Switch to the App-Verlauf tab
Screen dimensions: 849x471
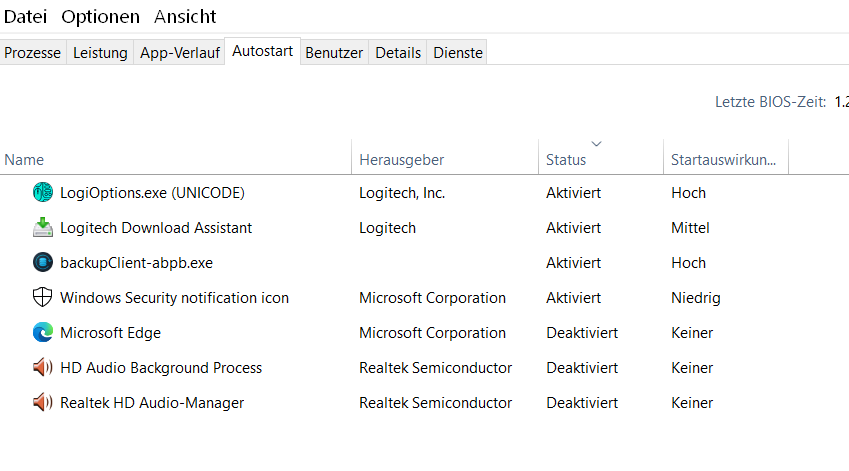click(180, 53)
